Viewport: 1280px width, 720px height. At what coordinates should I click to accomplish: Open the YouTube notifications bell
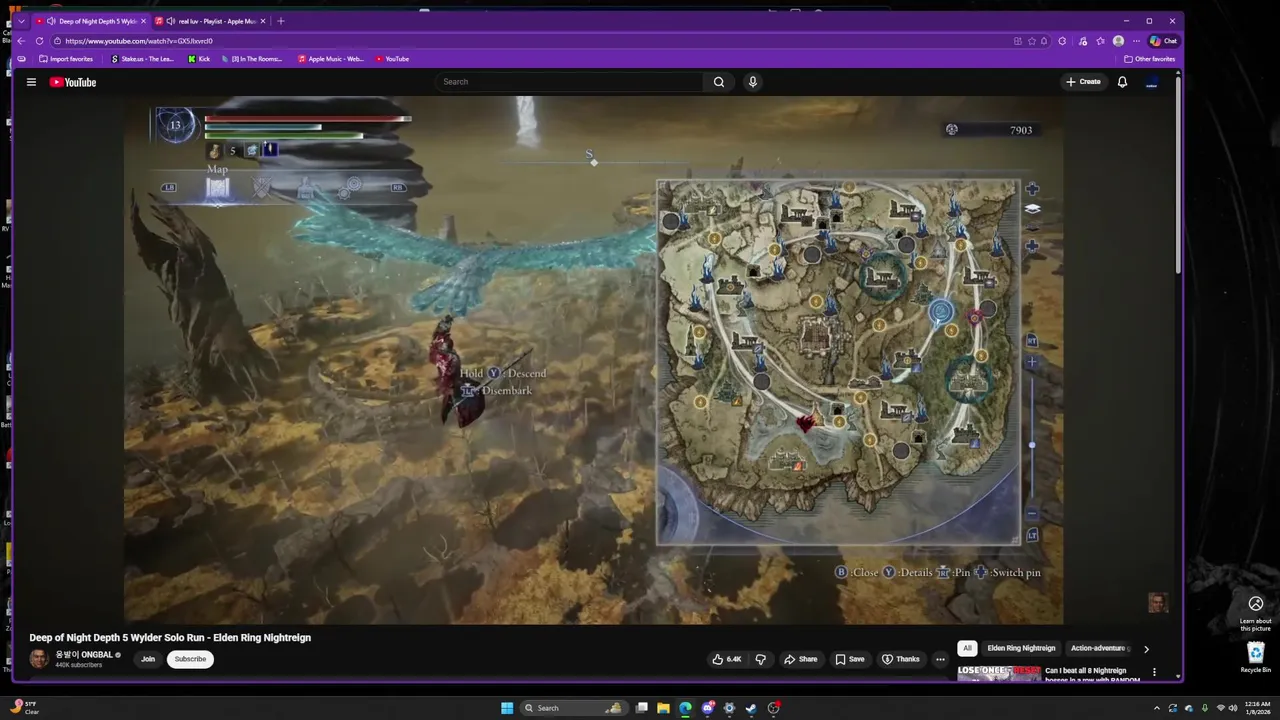click(1122, 82)
